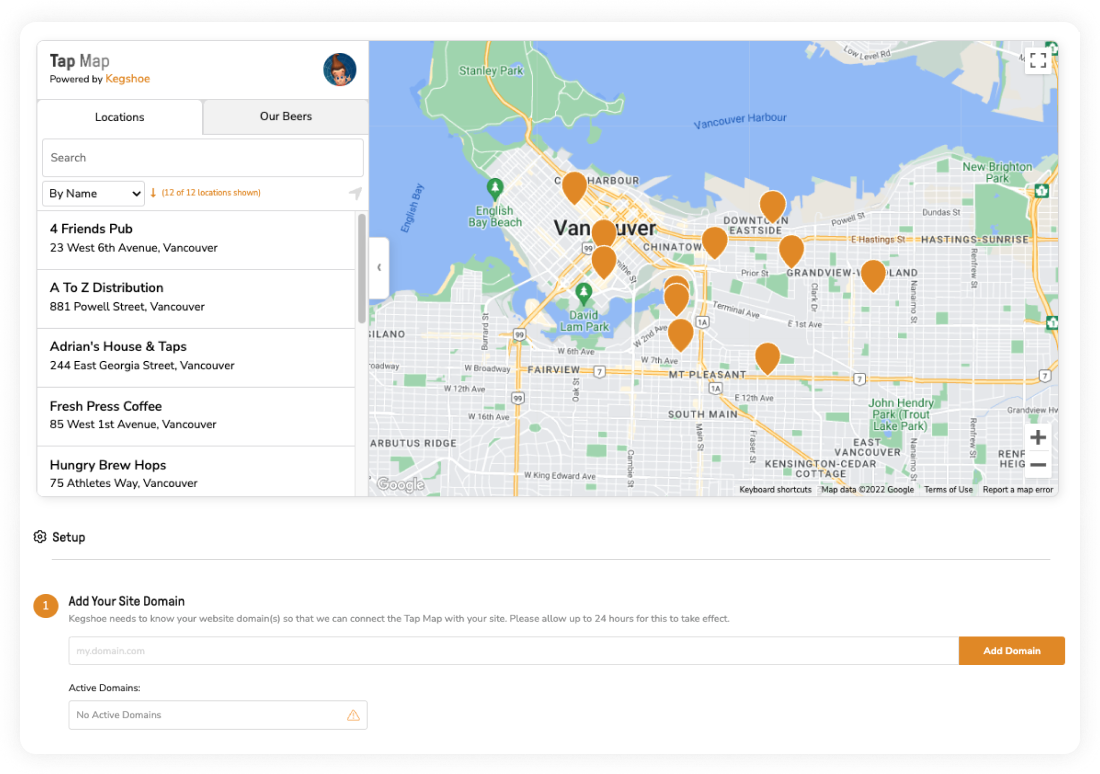Image resolution: width=1100 pixels, height=774 pixels.
Task: Click the Add Domain button
Action: [1012, 650]
